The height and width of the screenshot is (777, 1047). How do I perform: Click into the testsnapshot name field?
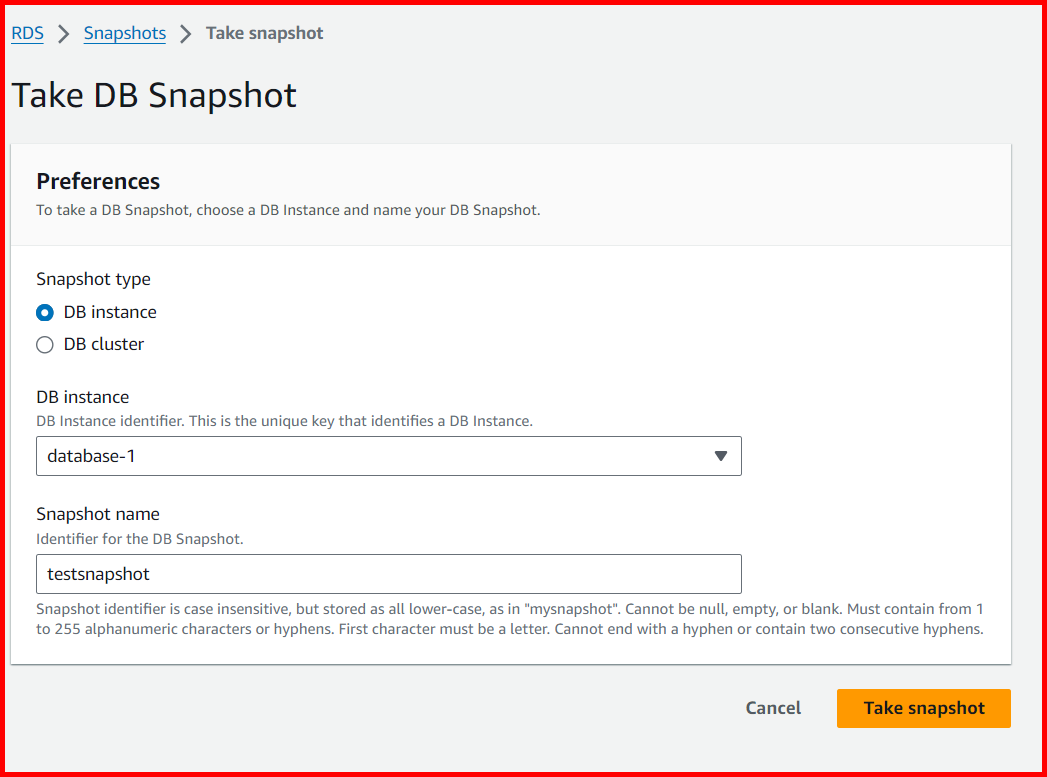[x=389, y=574]
